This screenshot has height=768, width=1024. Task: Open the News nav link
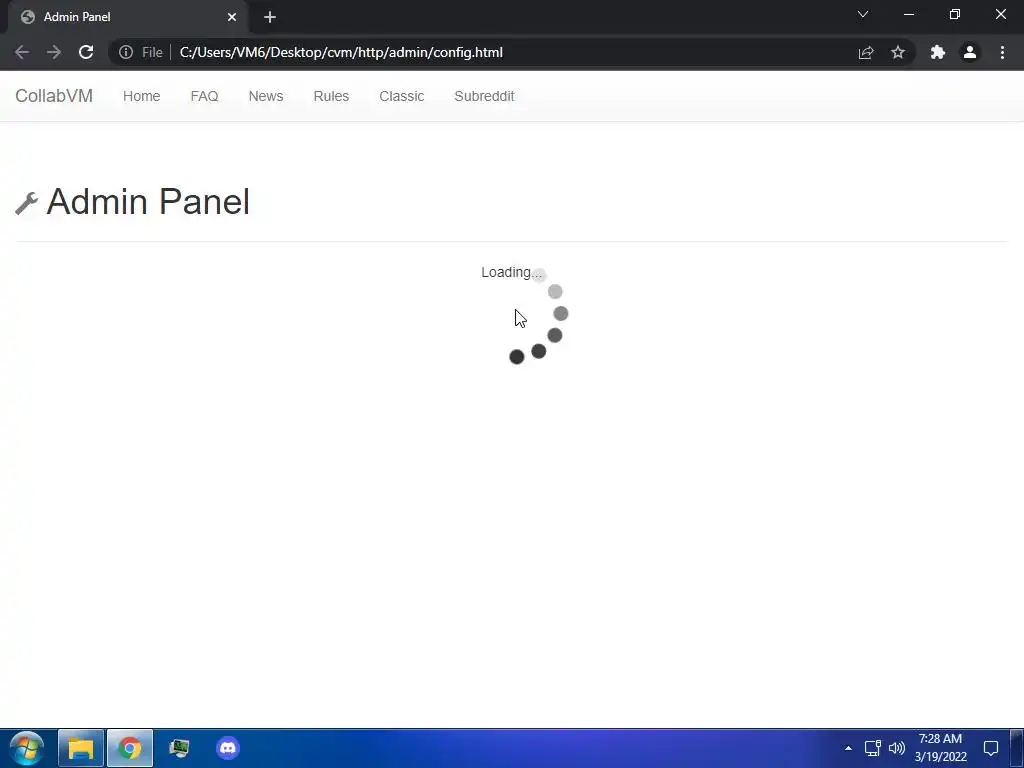pos(266,96)
